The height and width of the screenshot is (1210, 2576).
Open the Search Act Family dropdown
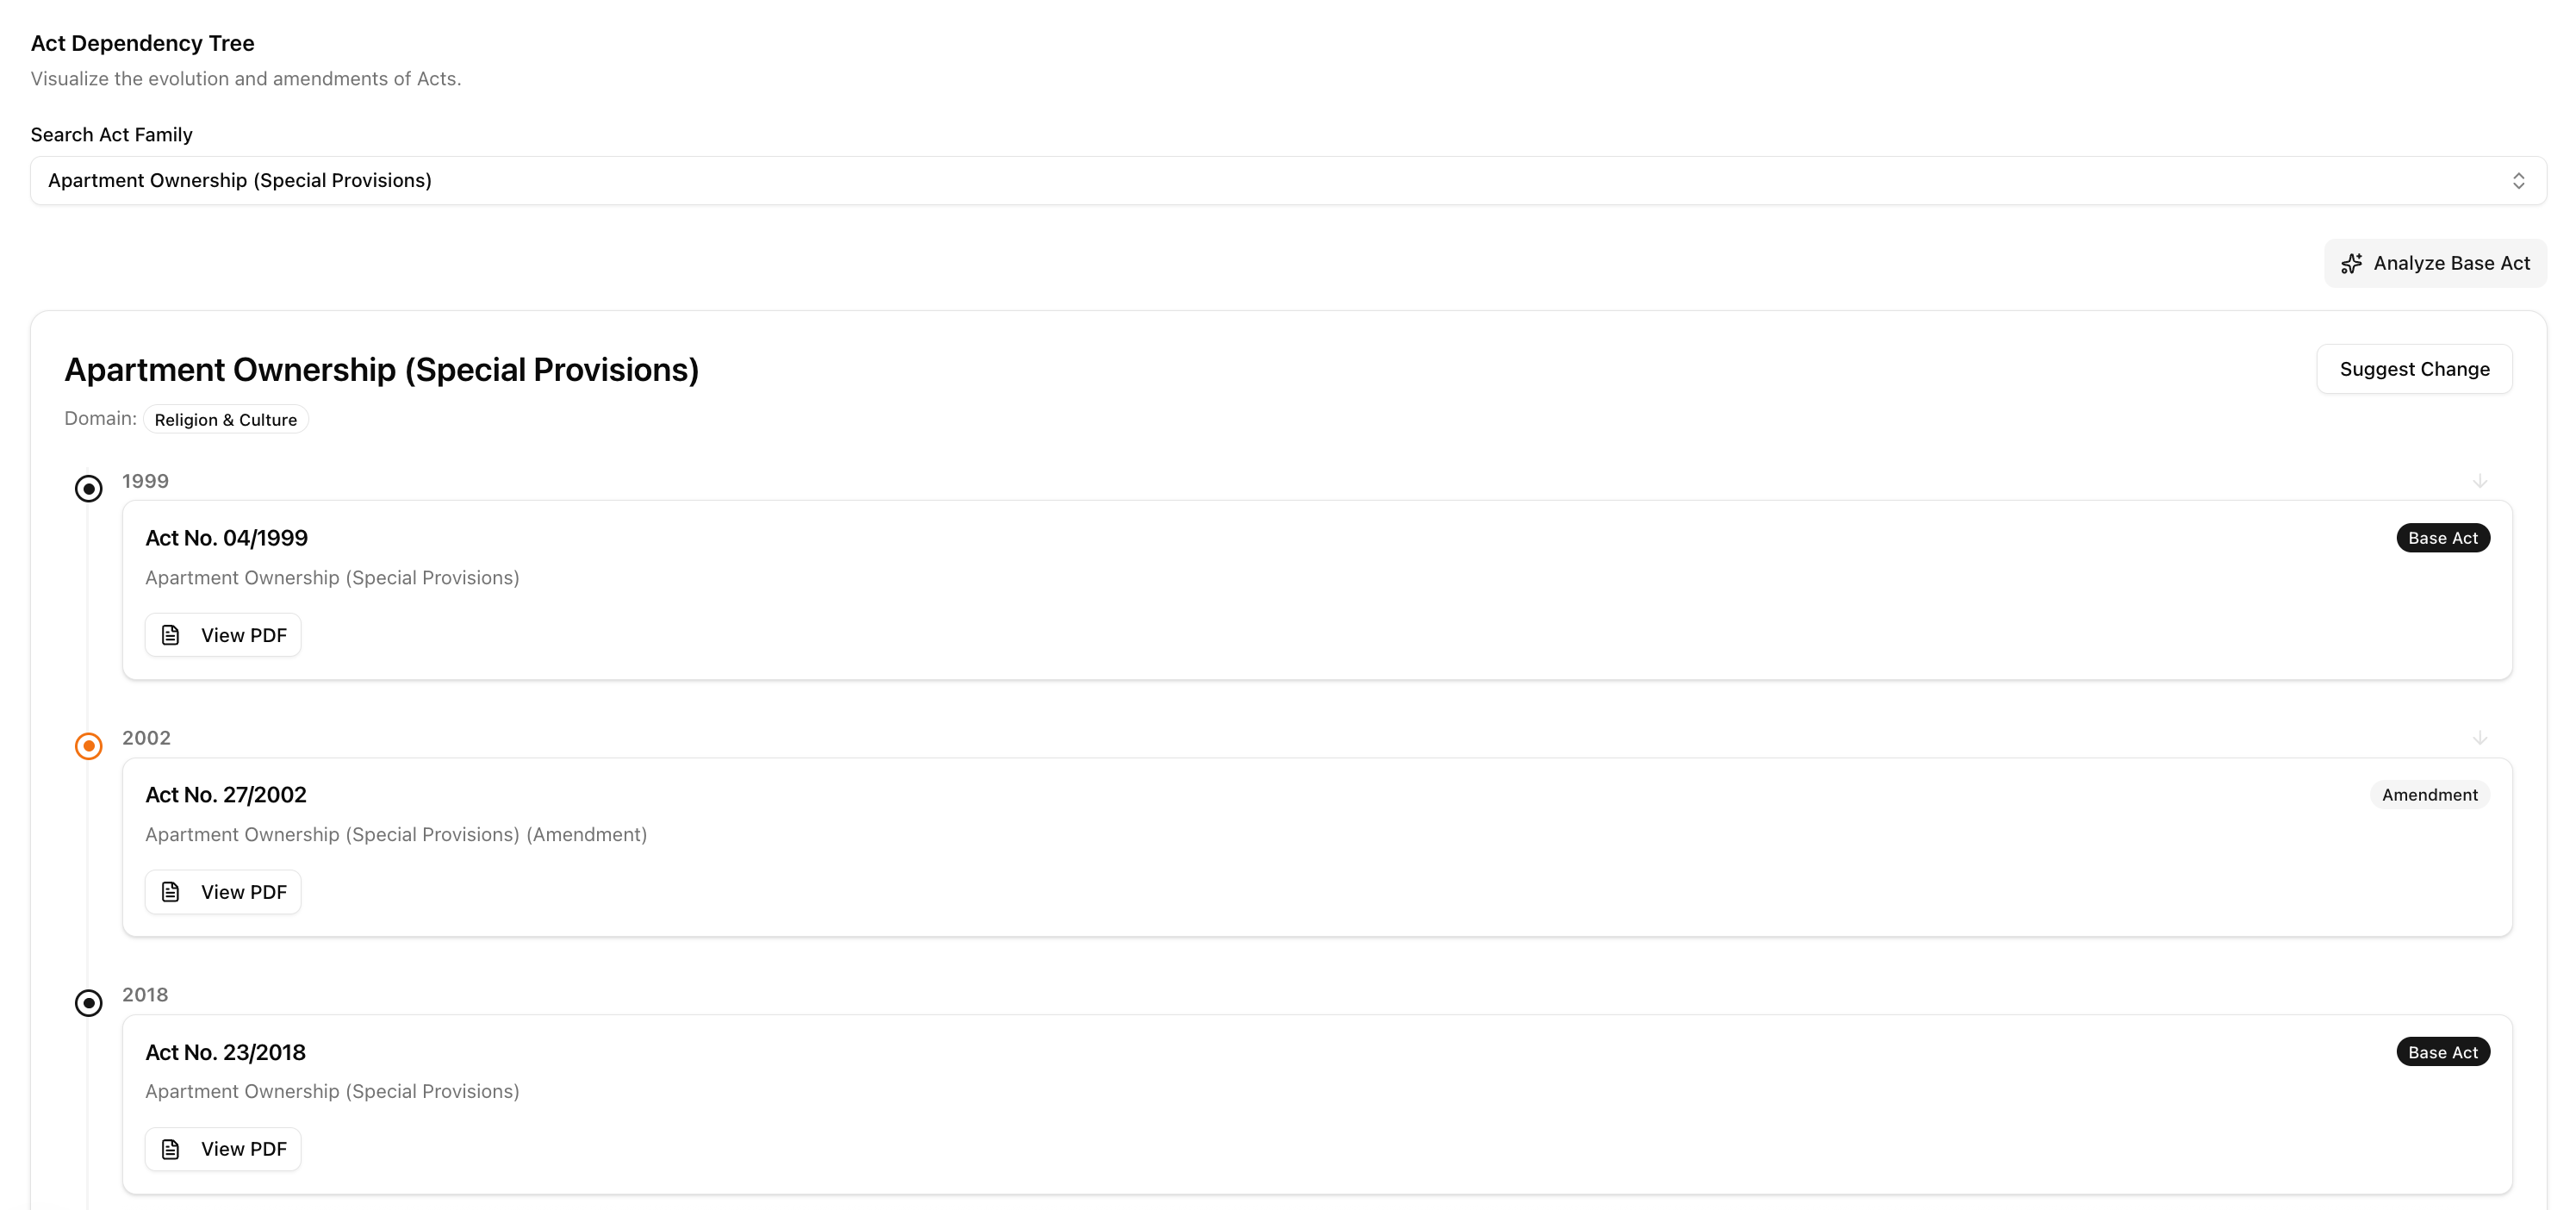pyautogui.click(x=1287, y=181)
